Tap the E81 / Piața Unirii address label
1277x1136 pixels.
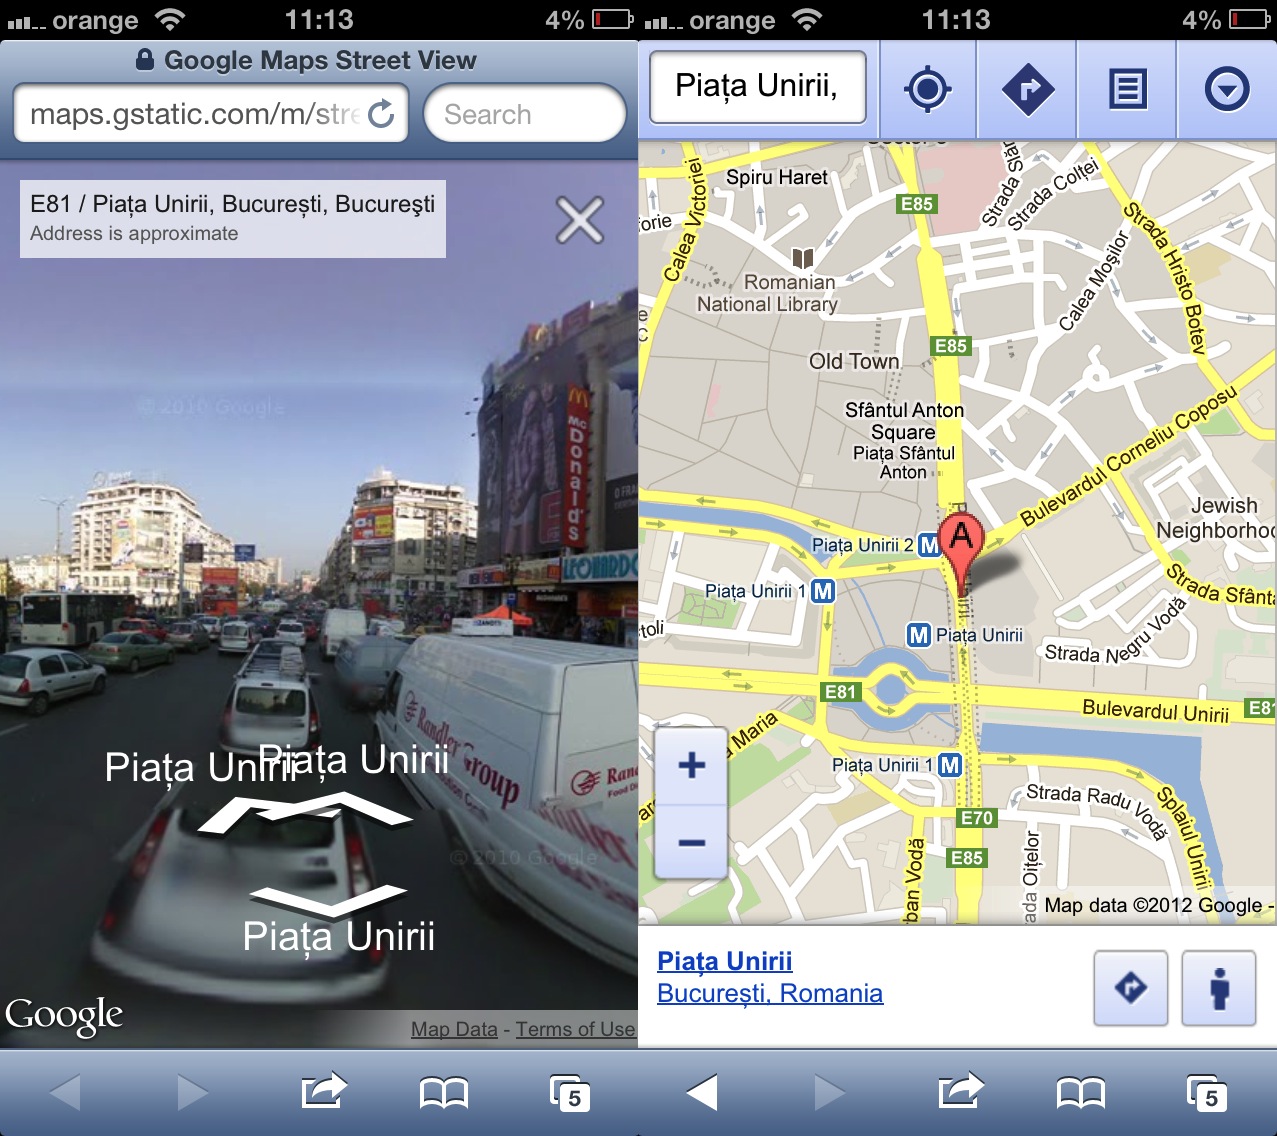233,218
